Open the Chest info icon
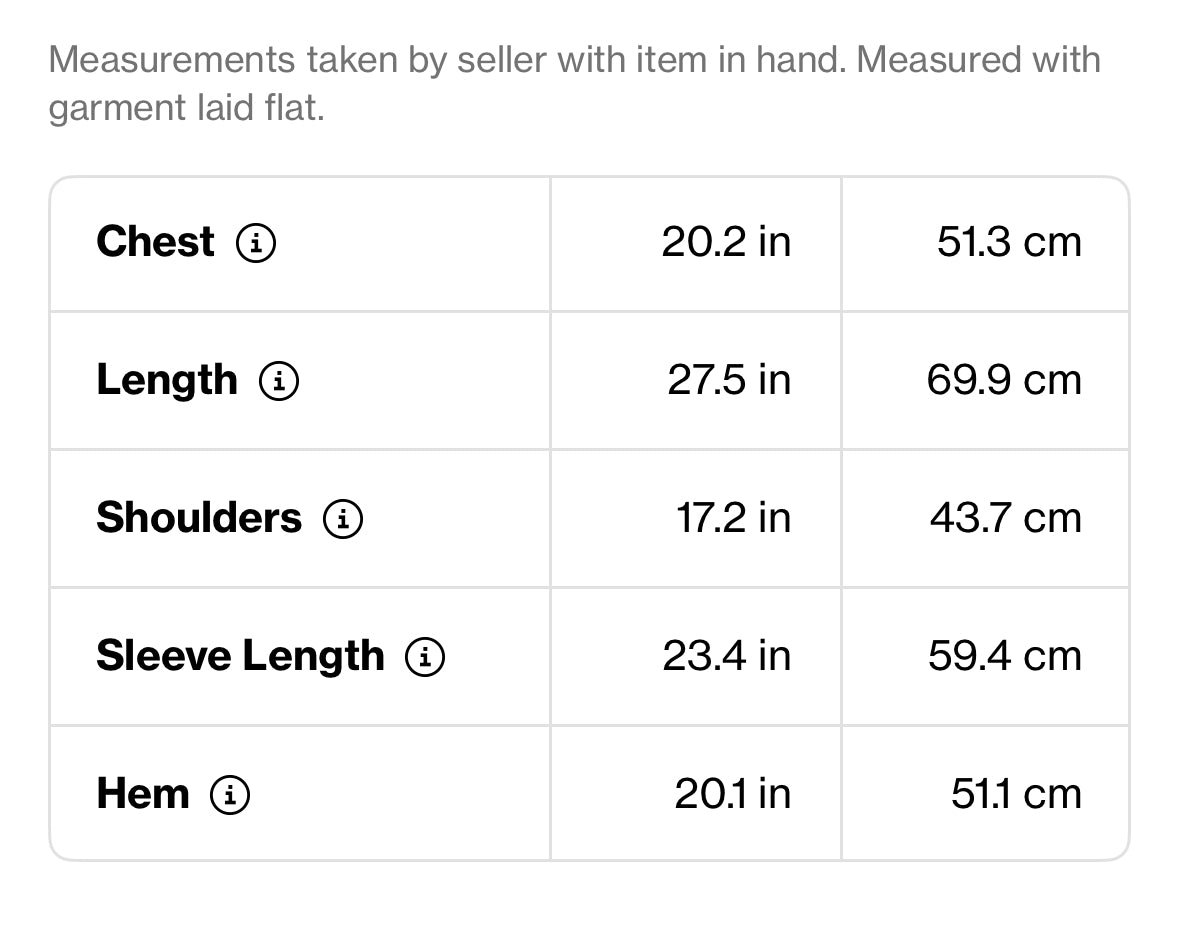1179x933 pixels. click(256, 243)
